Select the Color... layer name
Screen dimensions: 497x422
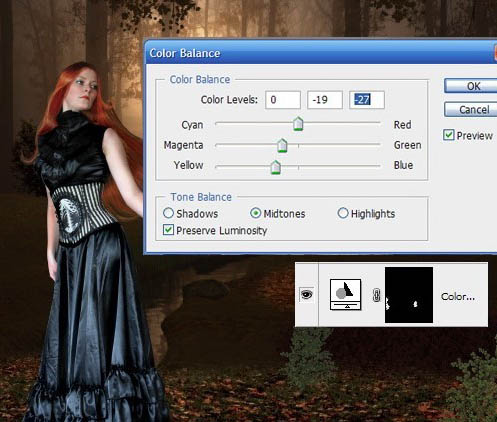[x=458, y=297]
